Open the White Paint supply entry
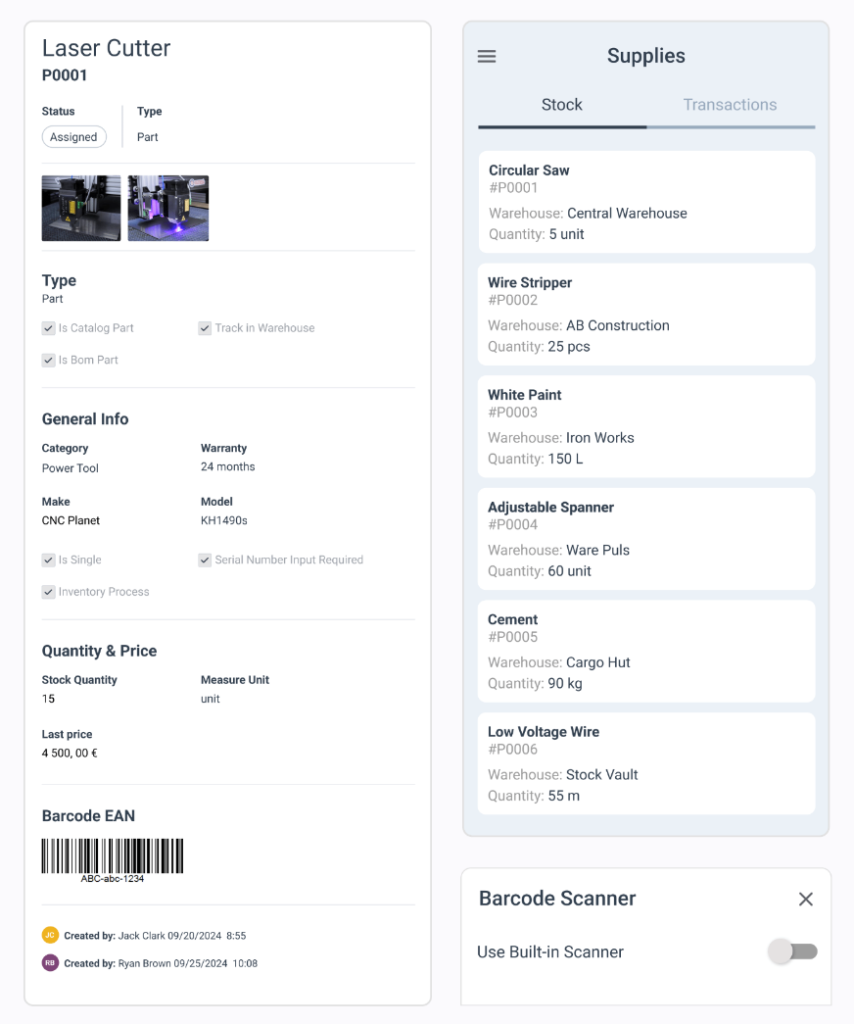Image resolution: width=854 pixels, height=1024 pixels. point(646,426)
